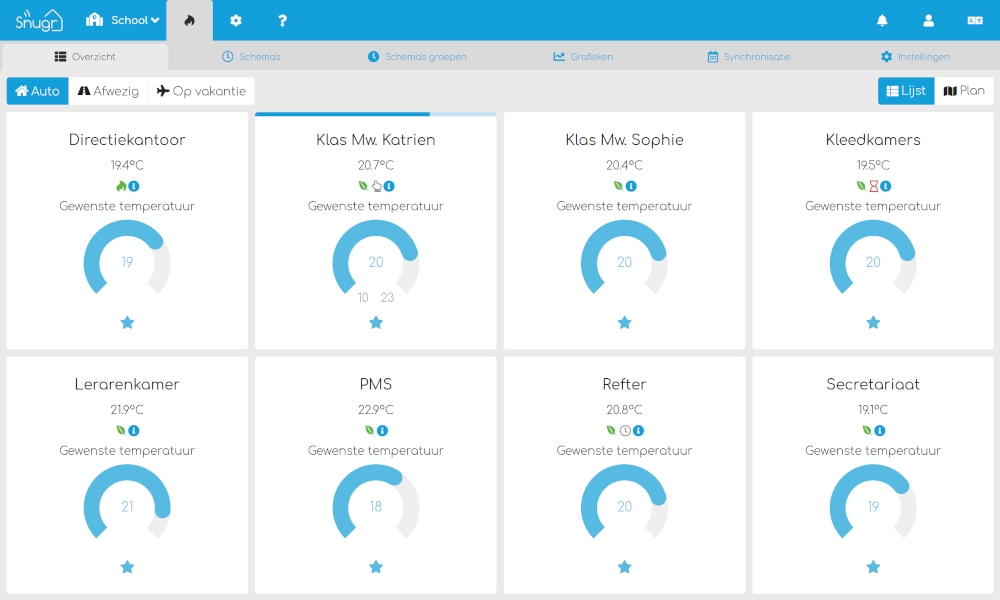The width and height of the screenshot is (1000, 600).
Task: Open the language switch icon
Action: pos(975,20)
